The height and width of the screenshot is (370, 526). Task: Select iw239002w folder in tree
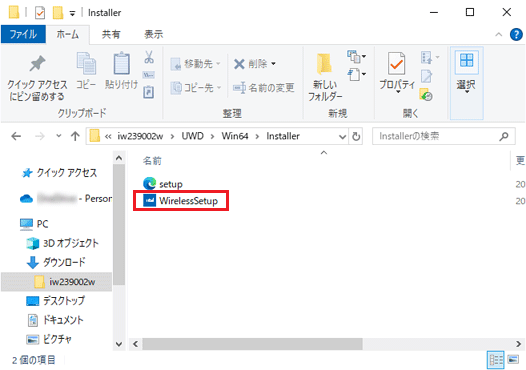65,282
